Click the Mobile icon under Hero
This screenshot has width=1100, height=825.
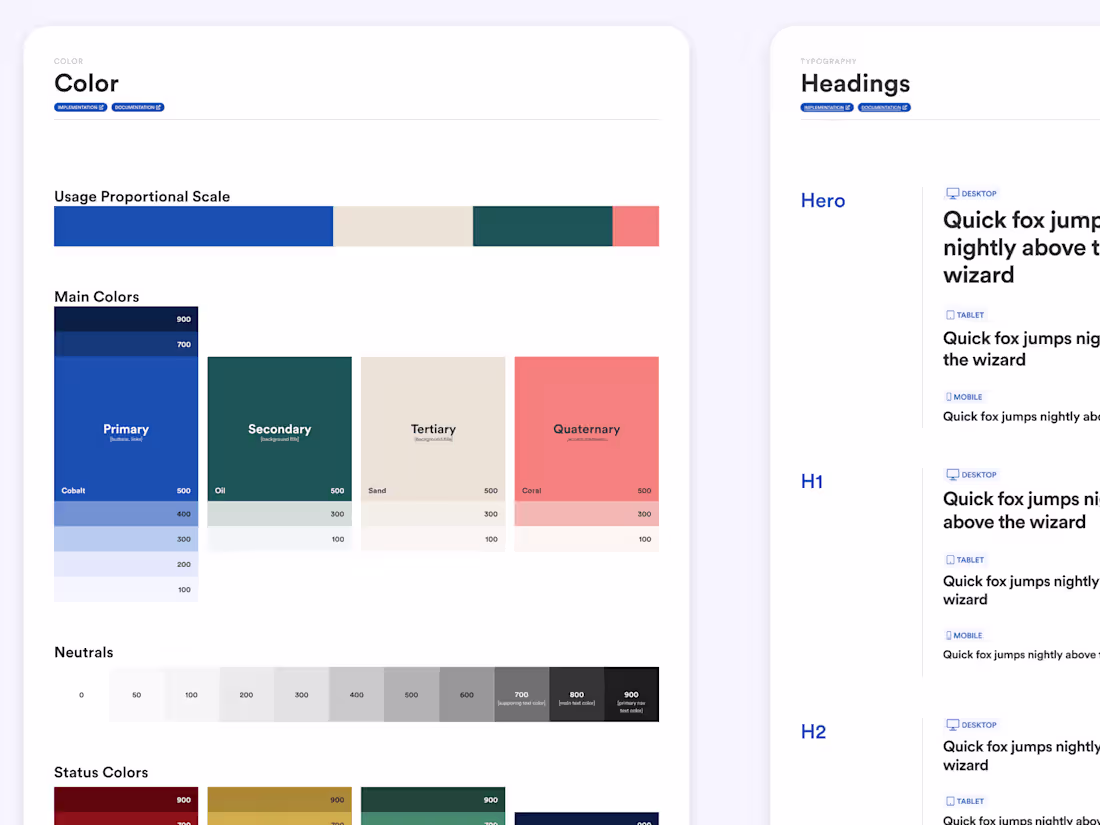(x=948, y=396)
